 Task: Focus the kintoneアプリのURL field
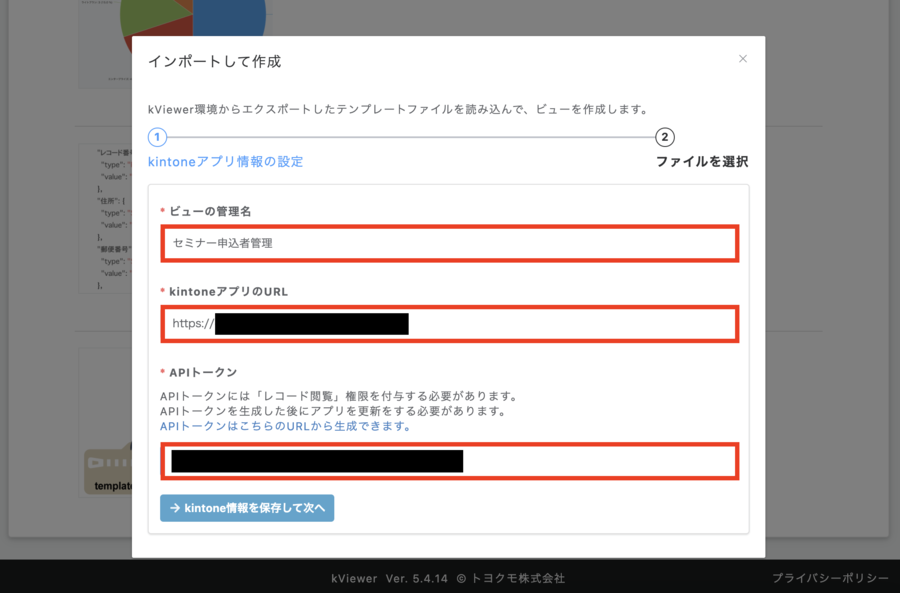(x=449, y=324)
